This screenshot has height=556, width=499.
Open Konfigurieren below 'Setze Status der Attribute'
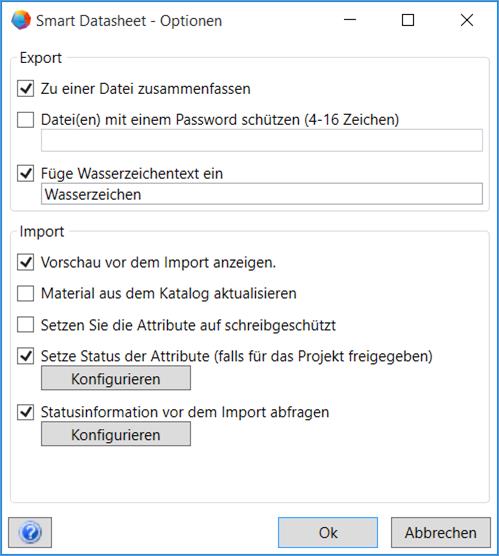coord(116,378)
